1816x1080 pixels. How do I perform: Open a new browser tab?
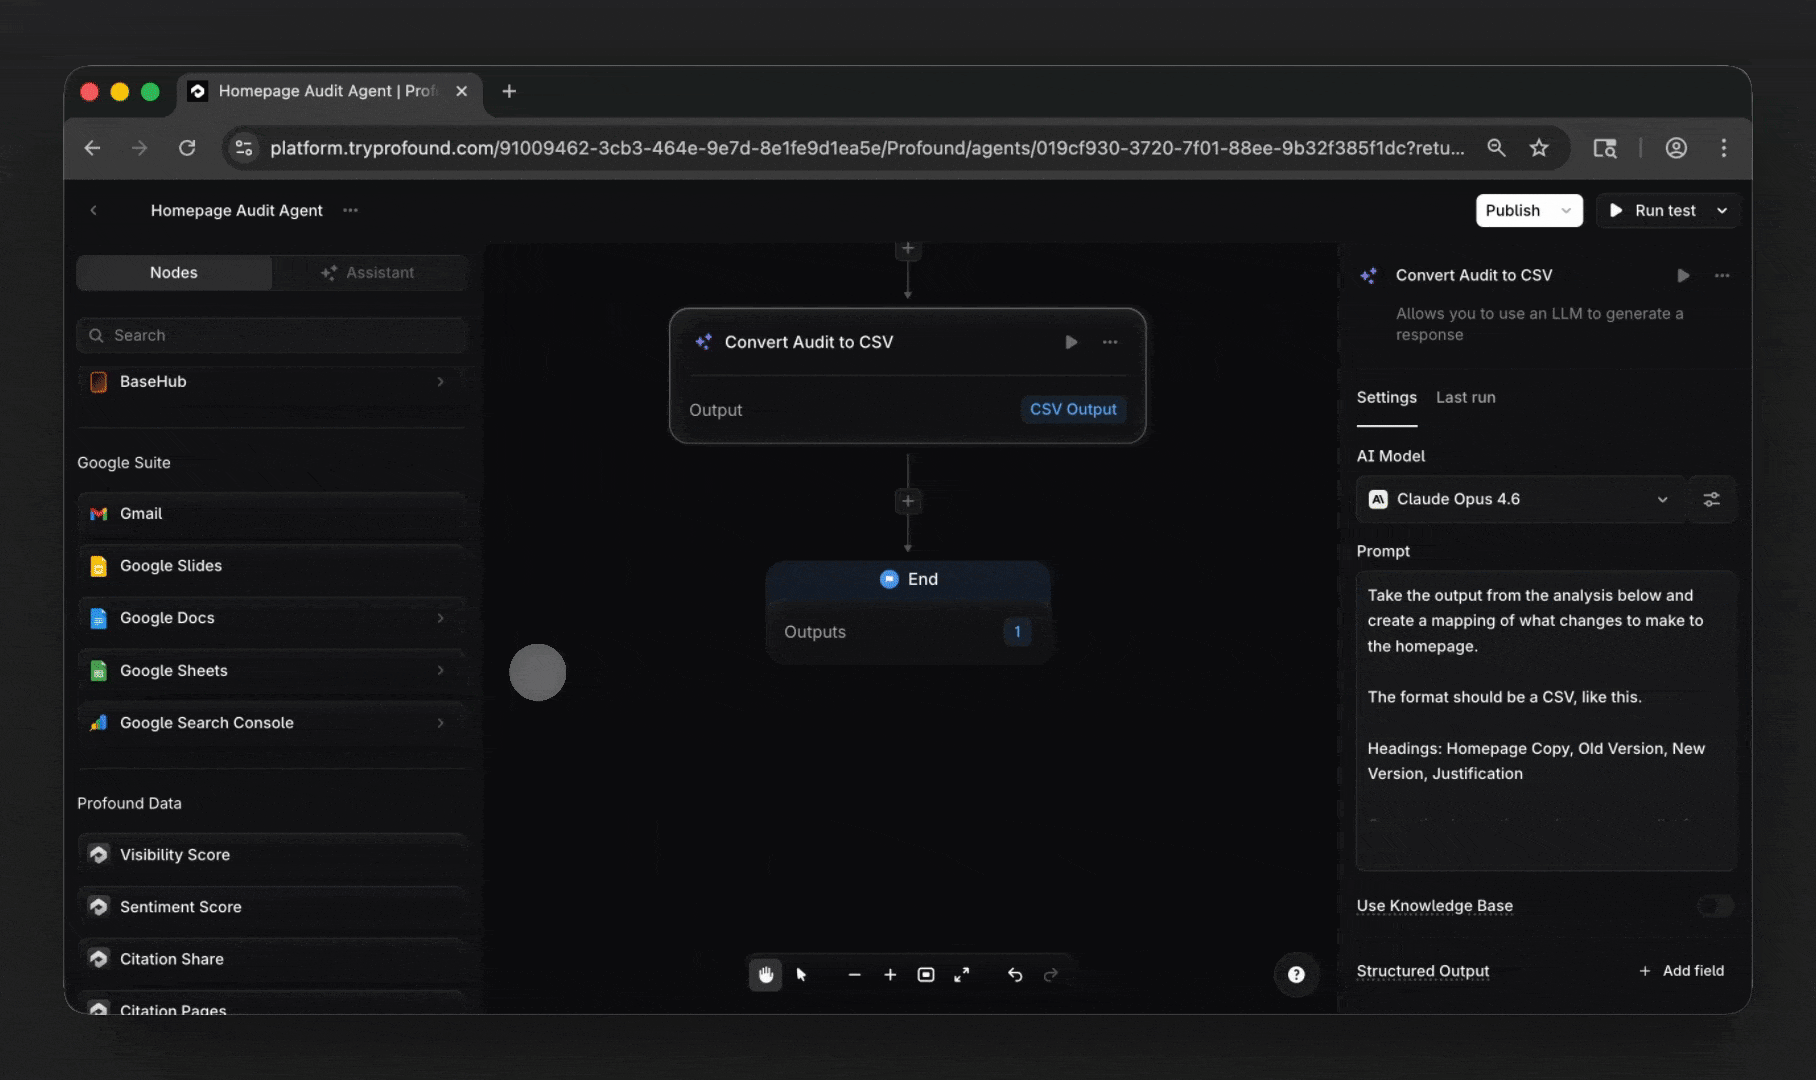coord(509,91)
